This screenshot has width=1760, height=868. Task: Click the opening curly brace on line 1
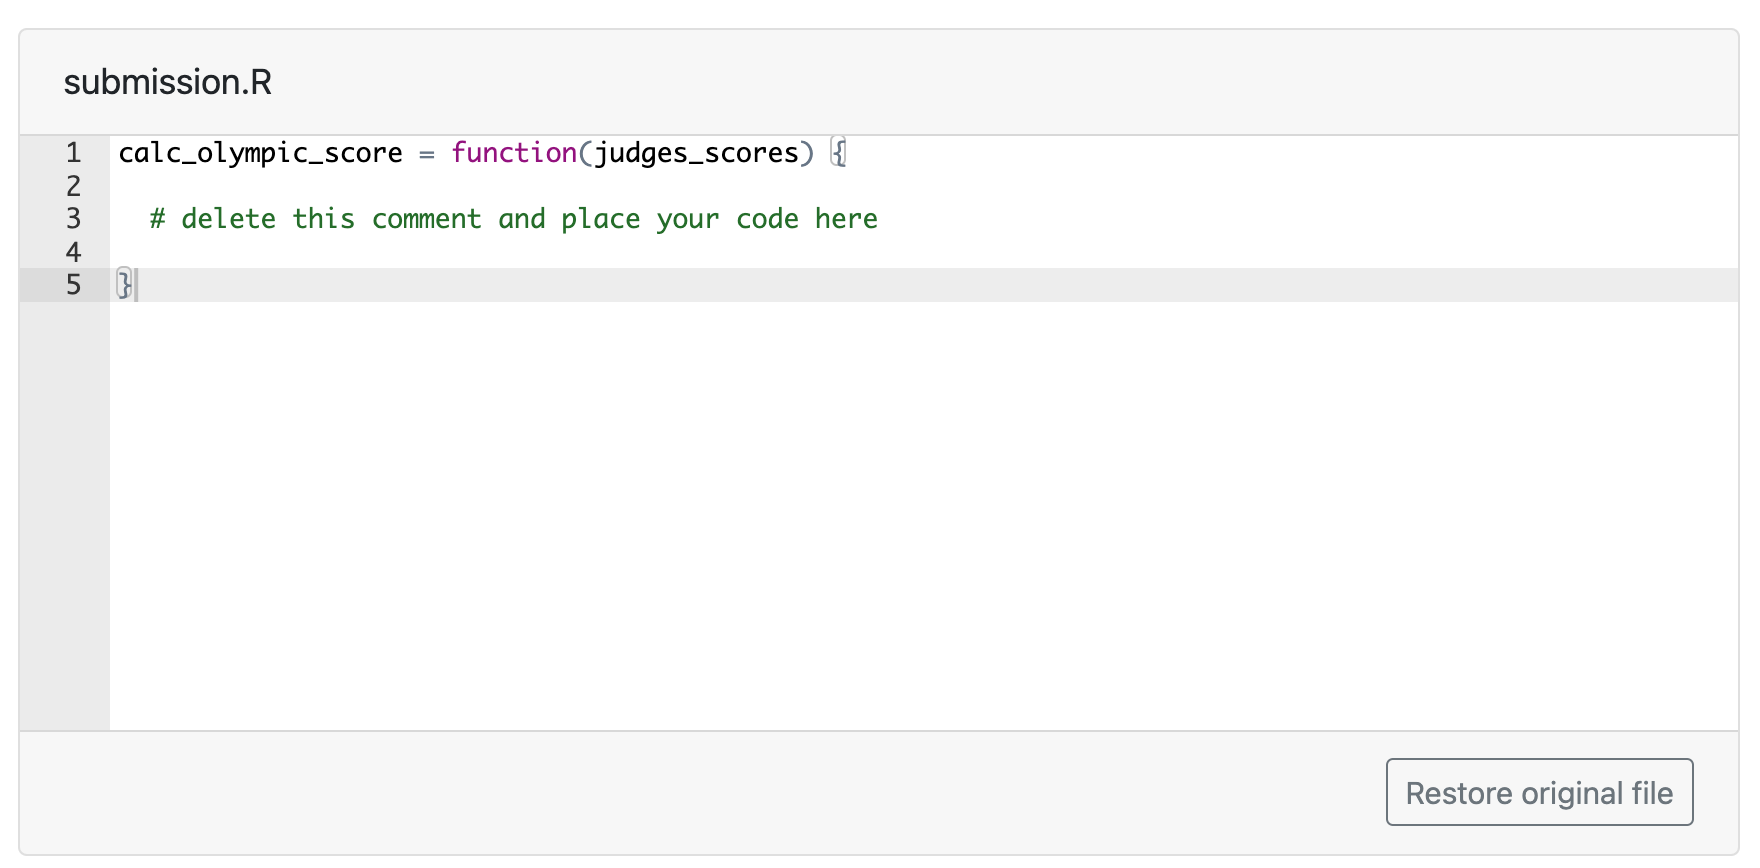837,152
